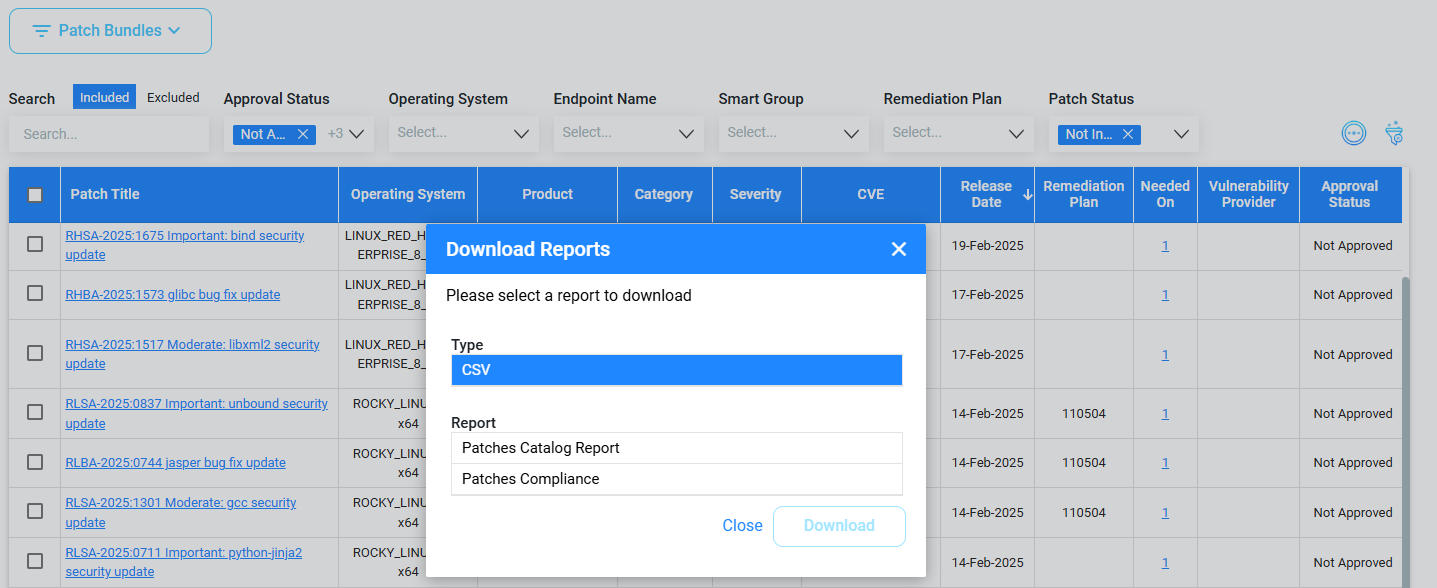Click Remediation Plan 110504 in jasper row
Image resolution: width=1437 pixels, height=588 pixels.
pos(1084,463)
